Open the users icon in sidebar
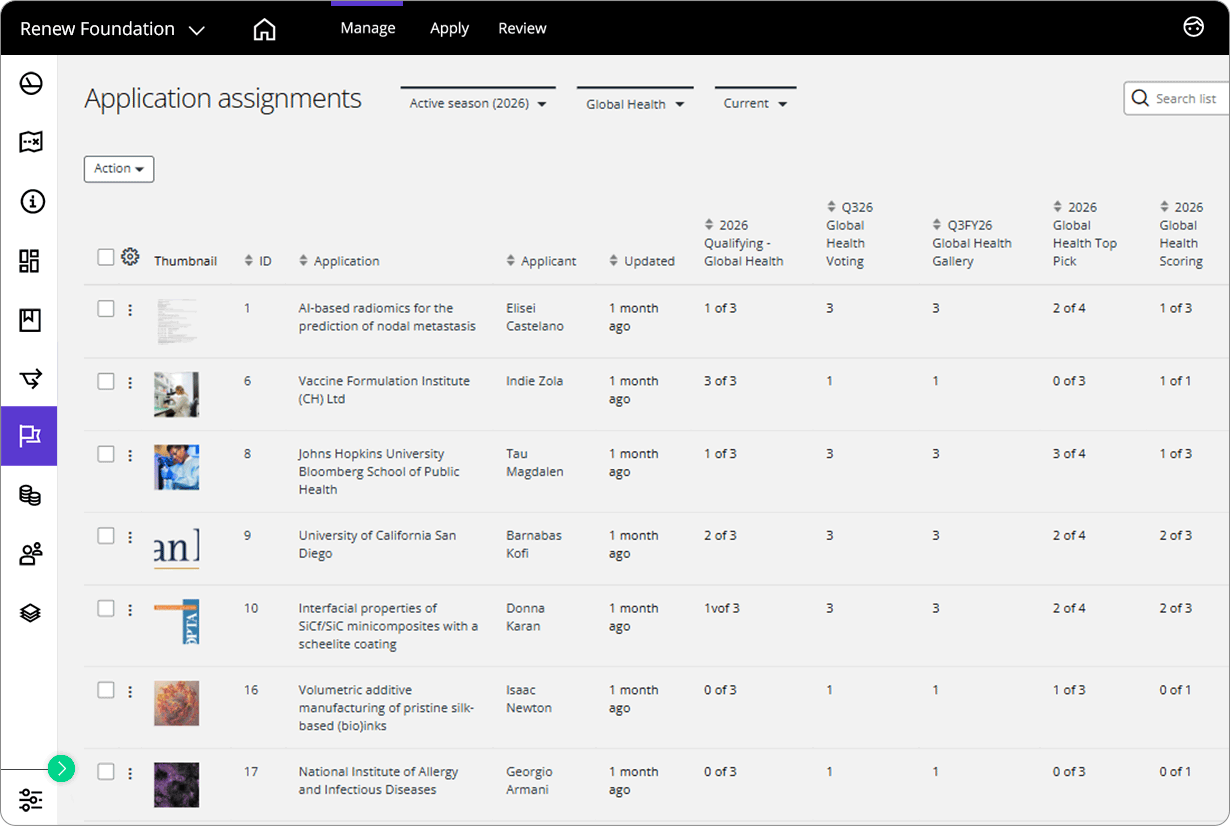 coord(30,554)
